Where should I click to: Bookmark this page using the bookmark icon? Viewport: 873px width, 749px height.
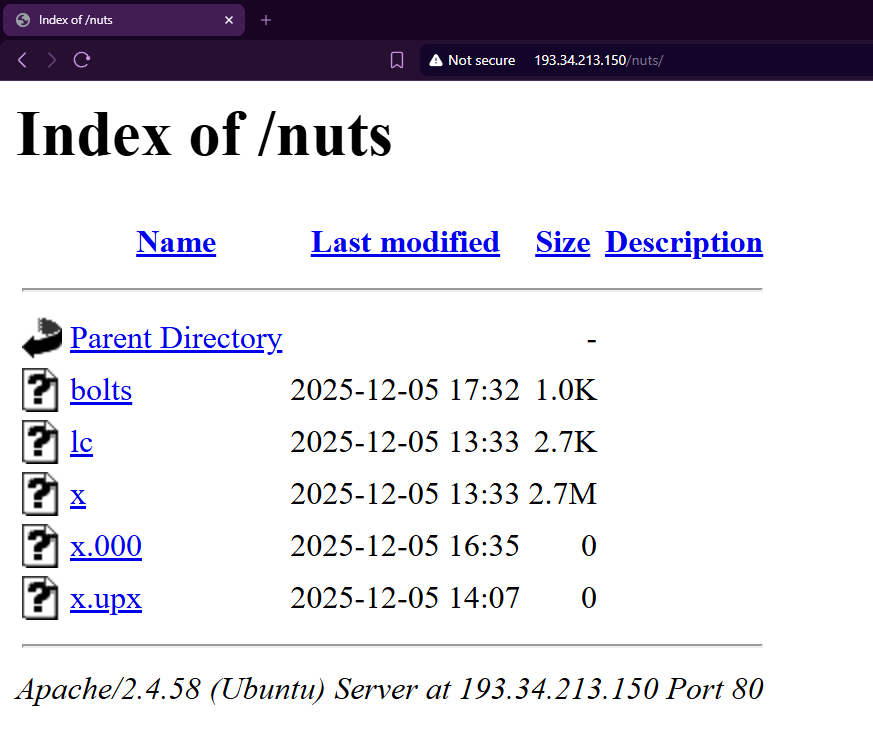click(396, 60)
